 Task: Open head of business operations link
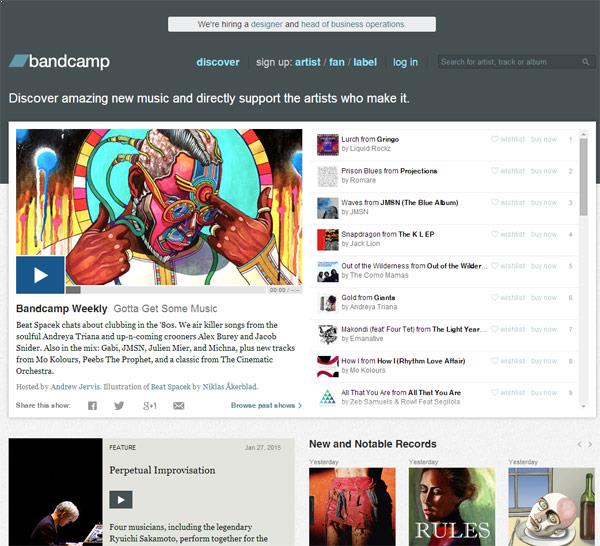pyautogui.click(x=353, y=24)
